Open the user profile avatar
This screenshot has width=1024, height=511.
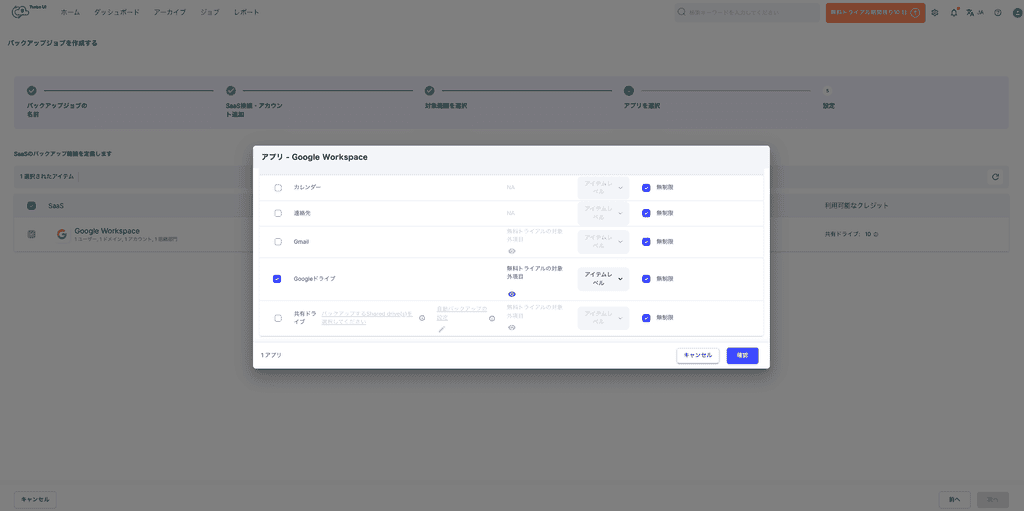point(1017,12)
